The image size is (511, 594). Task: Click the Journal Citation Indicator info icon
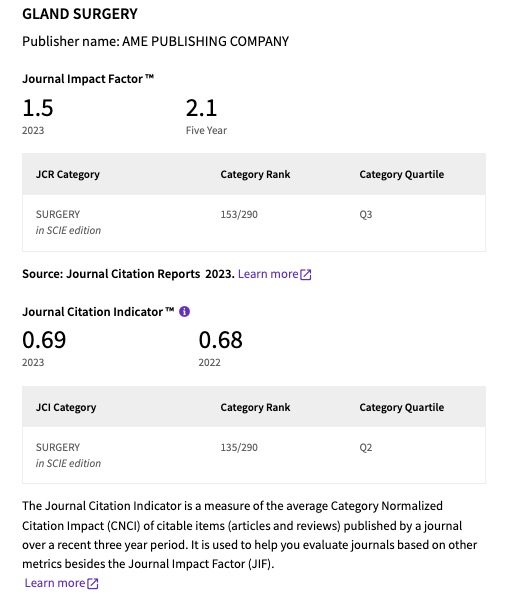[184, 311]
